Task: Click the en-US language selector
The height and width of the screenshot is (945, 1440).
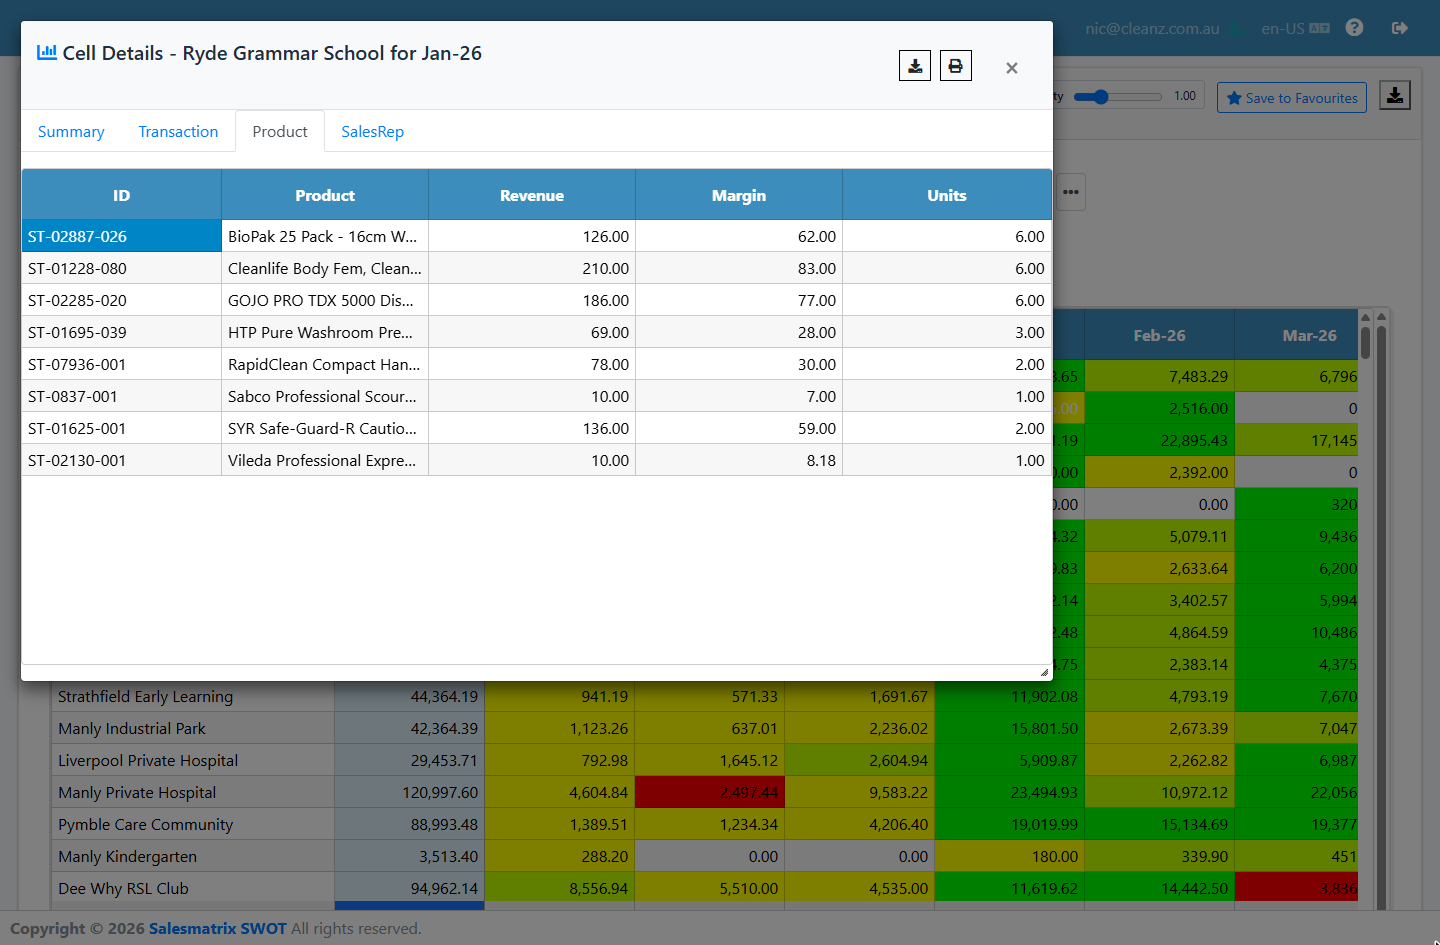Action: [x=1295, y=28]
